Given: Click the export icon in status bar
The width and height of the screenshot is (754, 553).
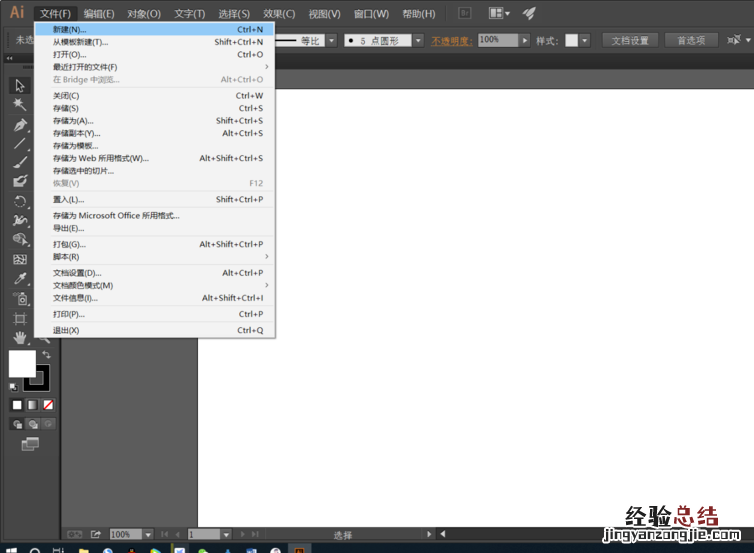Looking at the screenshot, I should [x=96, y=534].
